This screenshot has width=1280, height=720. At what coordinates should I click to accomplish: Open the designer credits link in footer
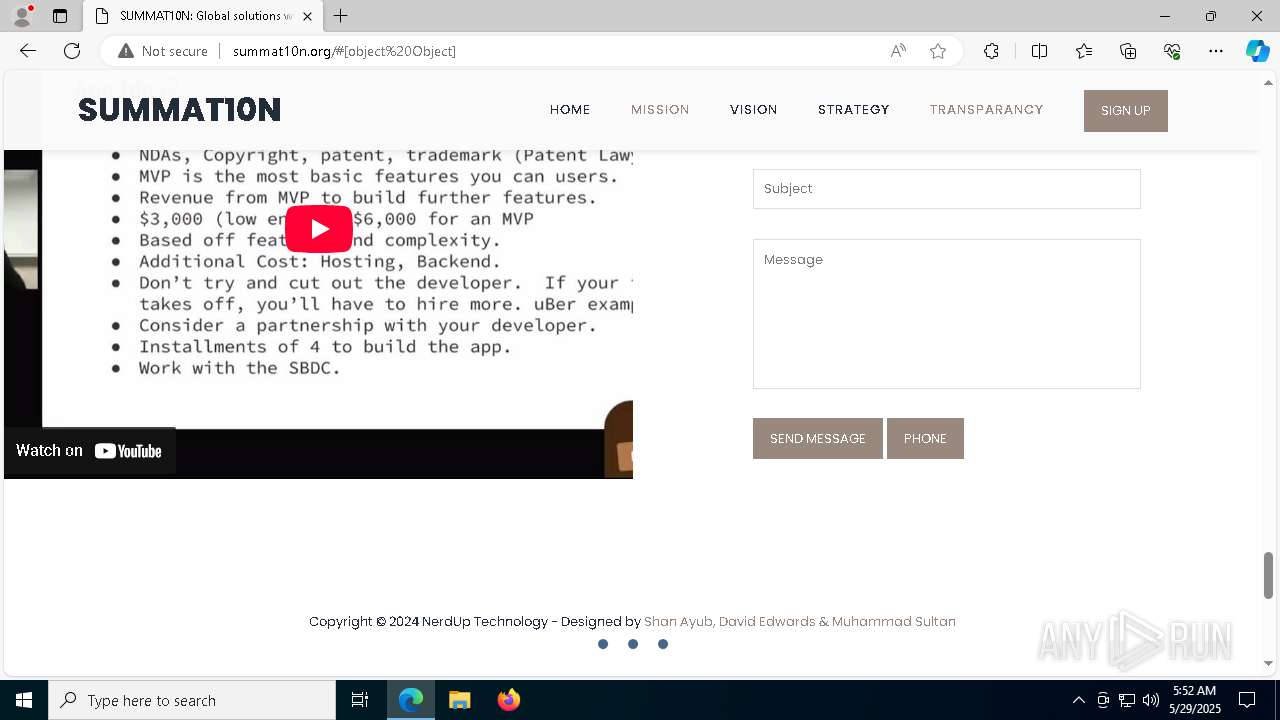tap(800, 621)
